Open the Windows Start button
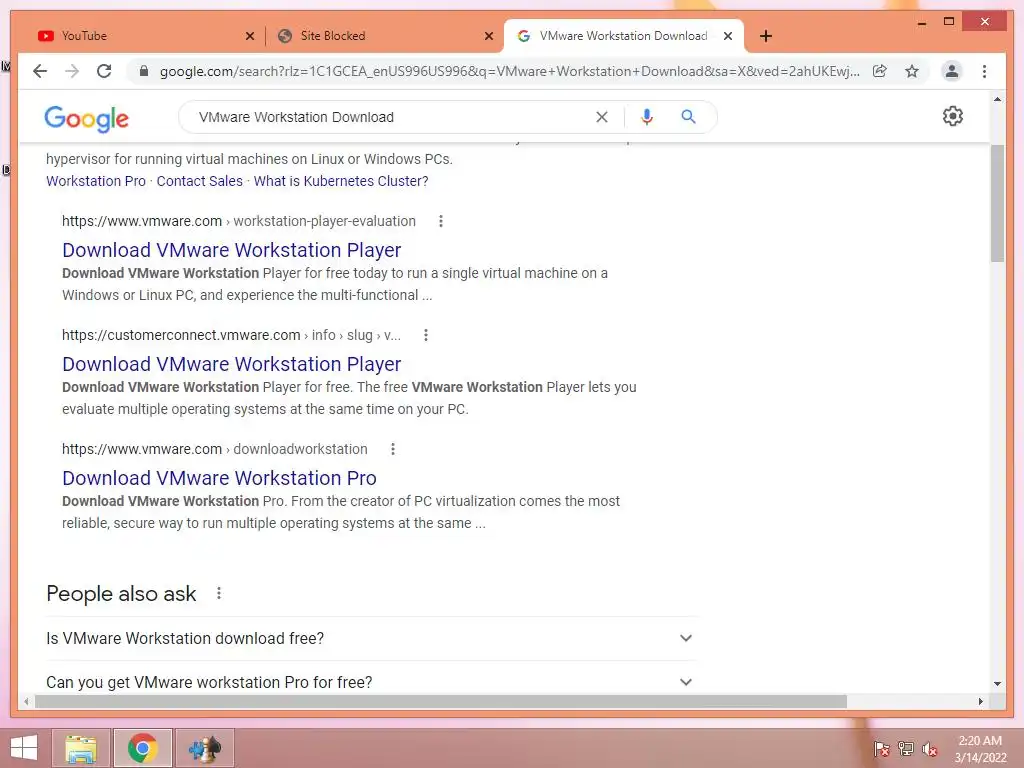 click(x=24, y=748)
